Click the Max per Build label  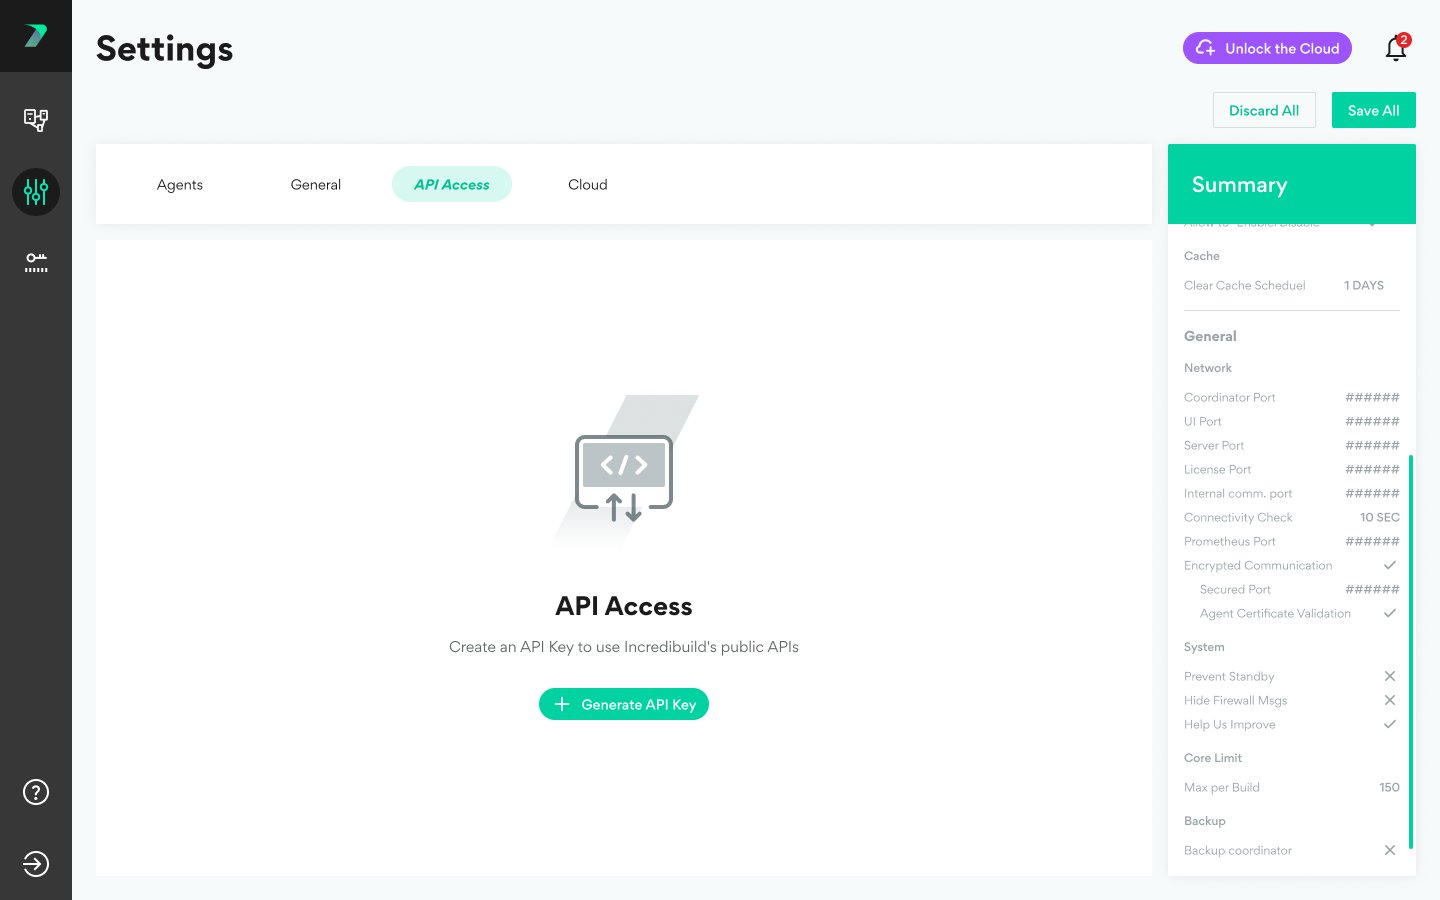1222,787
